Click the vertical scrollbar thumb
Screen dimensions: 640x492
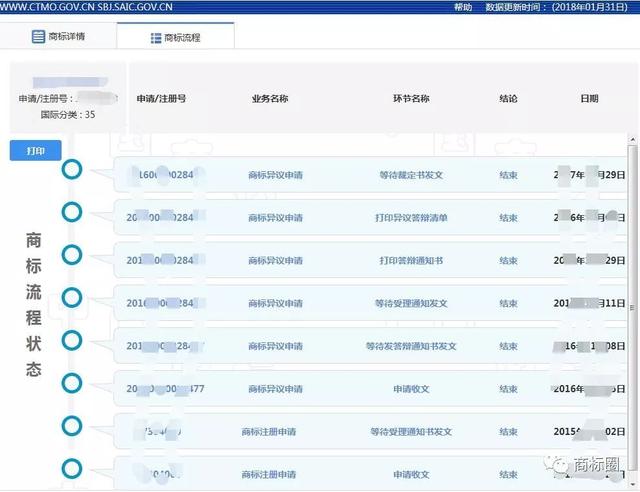(x=633, y=307)
